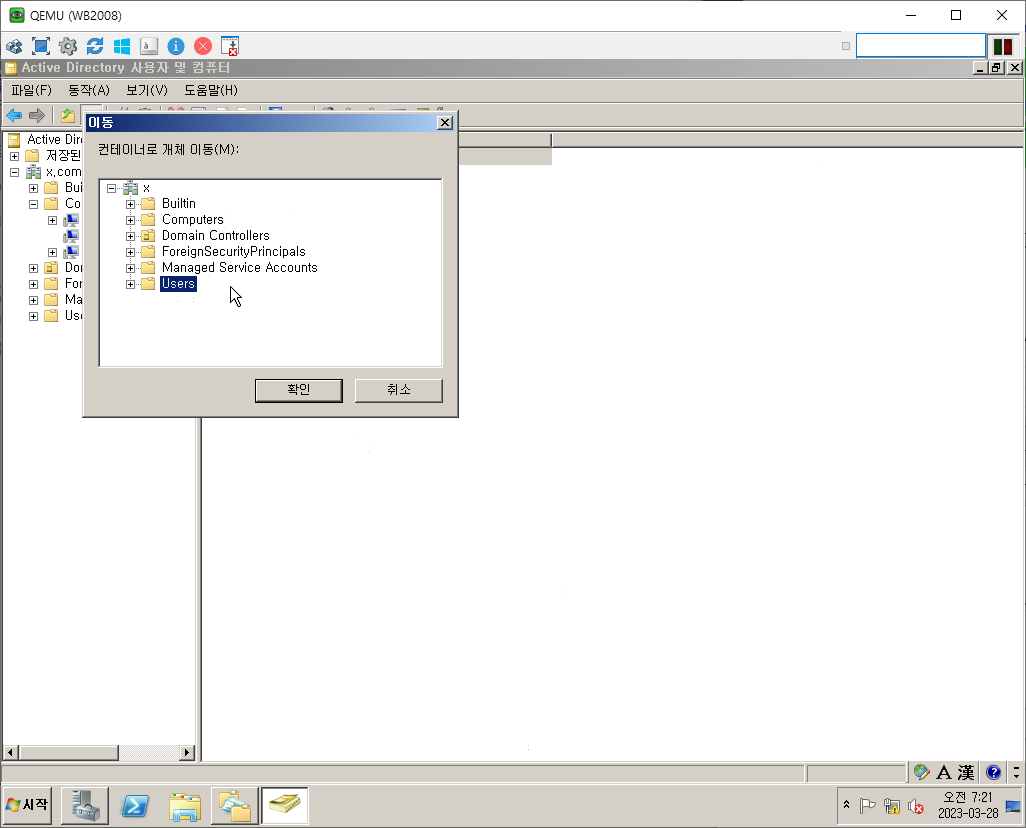Click the blue refresh arrows icon
This screenshot has width=1026, height=828.
(x=95, y=46)
